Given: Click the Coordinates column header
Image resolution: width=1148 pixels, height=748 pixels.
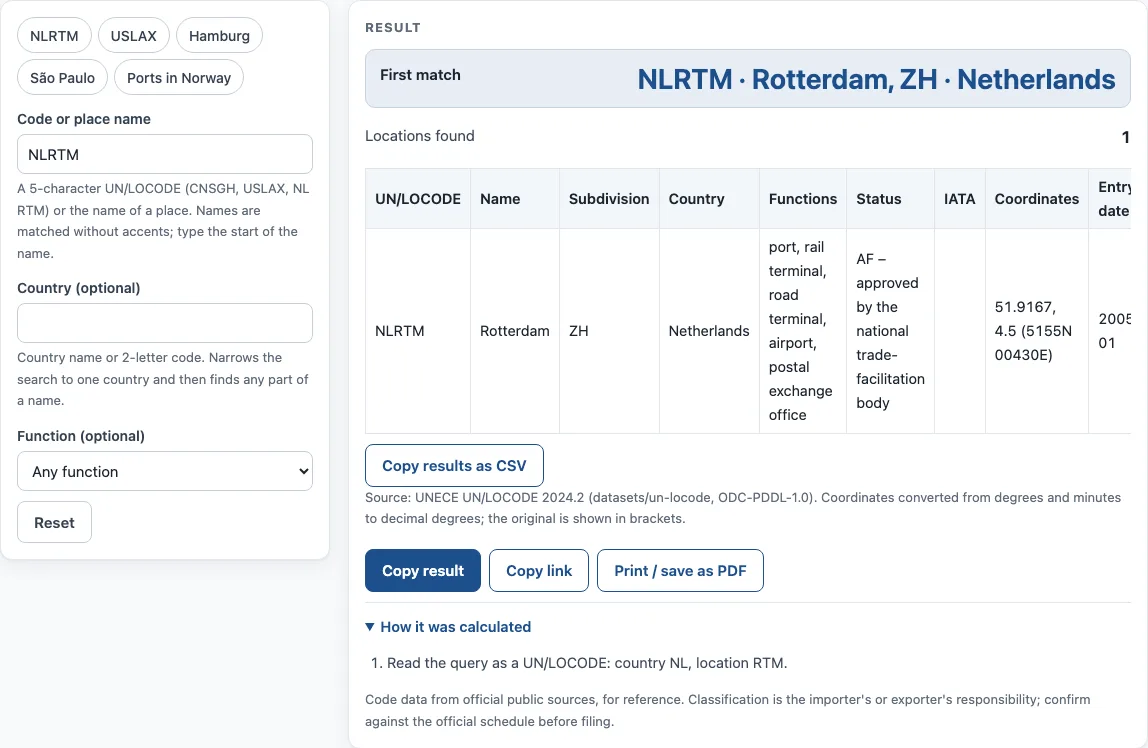Looking at the screenshot, I should (1037, 199).
